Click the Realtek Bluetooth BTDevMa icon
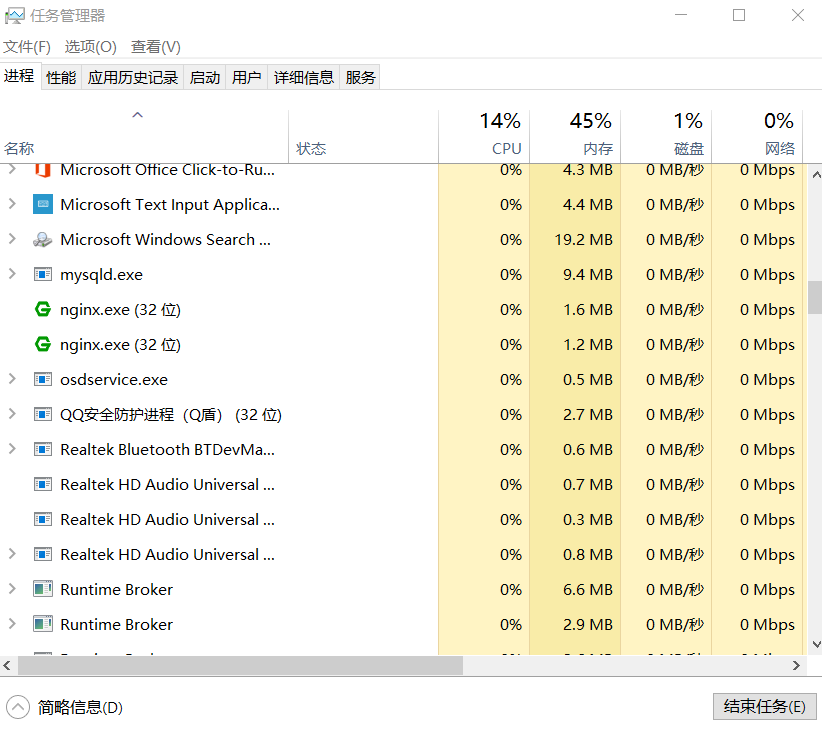The height and width of the screenshot is (733, 822). pos(43,449)
